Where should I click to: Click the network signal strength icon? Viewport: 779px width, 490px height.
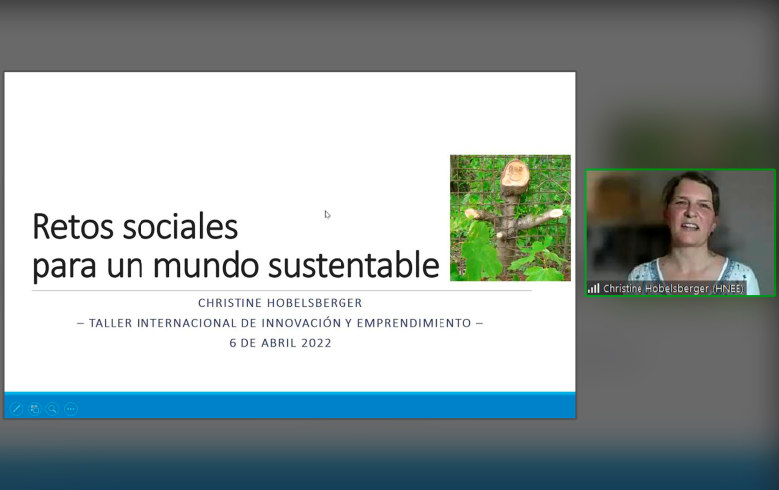point(594,288)
